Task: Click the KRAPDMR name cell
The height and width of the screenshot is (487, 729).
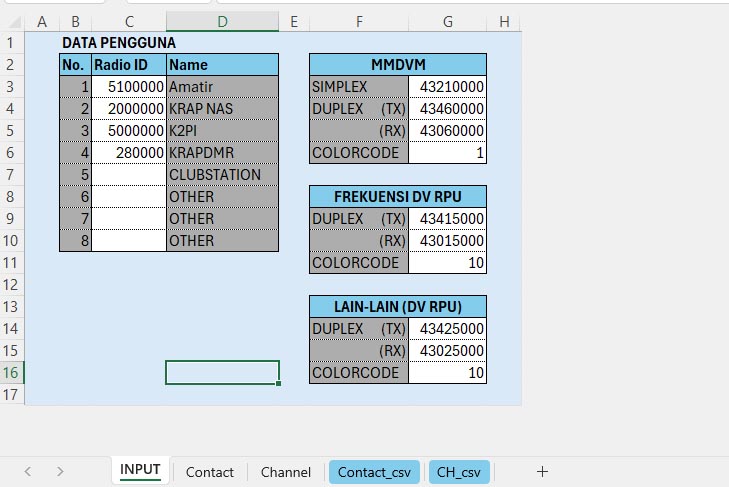Action: coord(222,153)
